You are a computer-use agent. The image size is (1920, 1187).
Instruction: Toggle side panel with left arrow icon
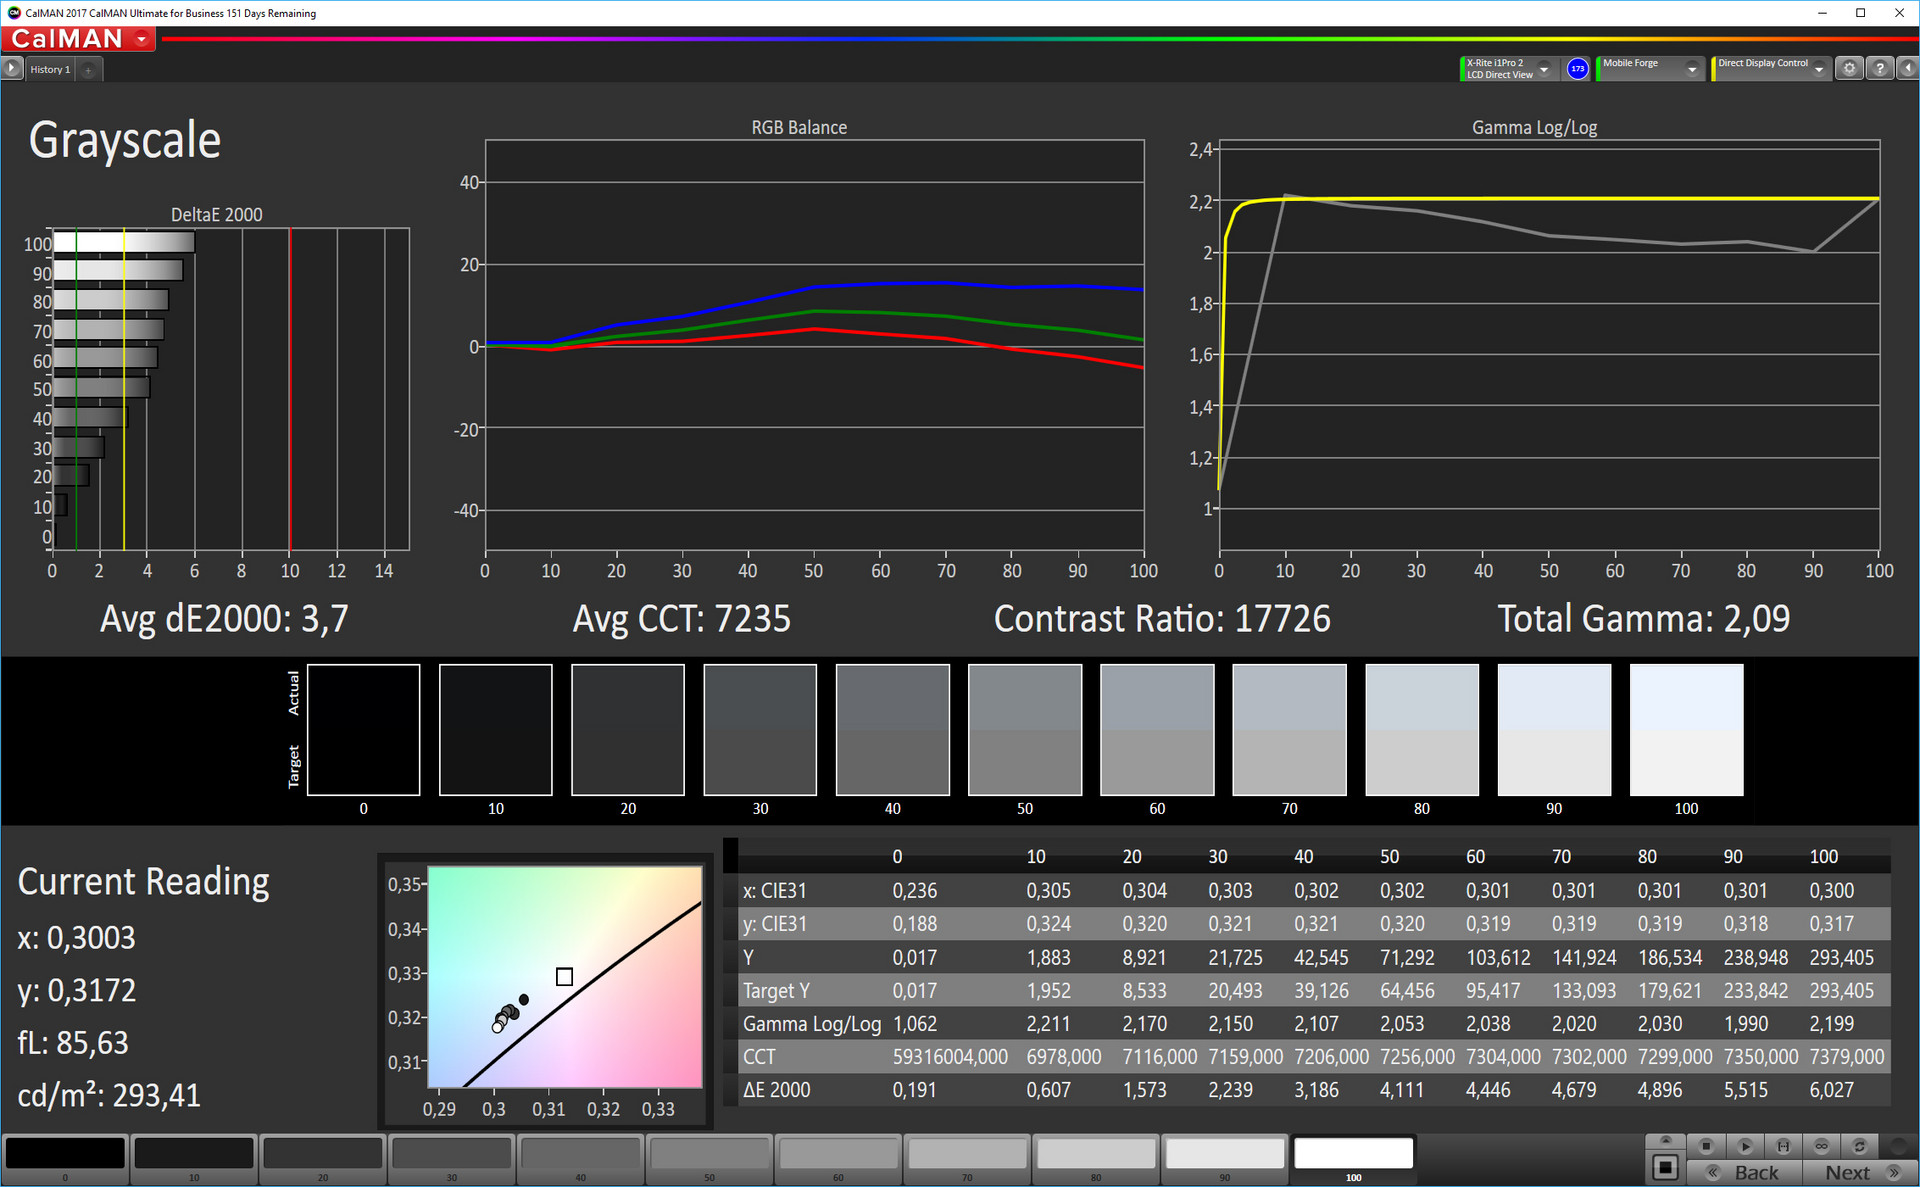click(x=1908, y=69)
